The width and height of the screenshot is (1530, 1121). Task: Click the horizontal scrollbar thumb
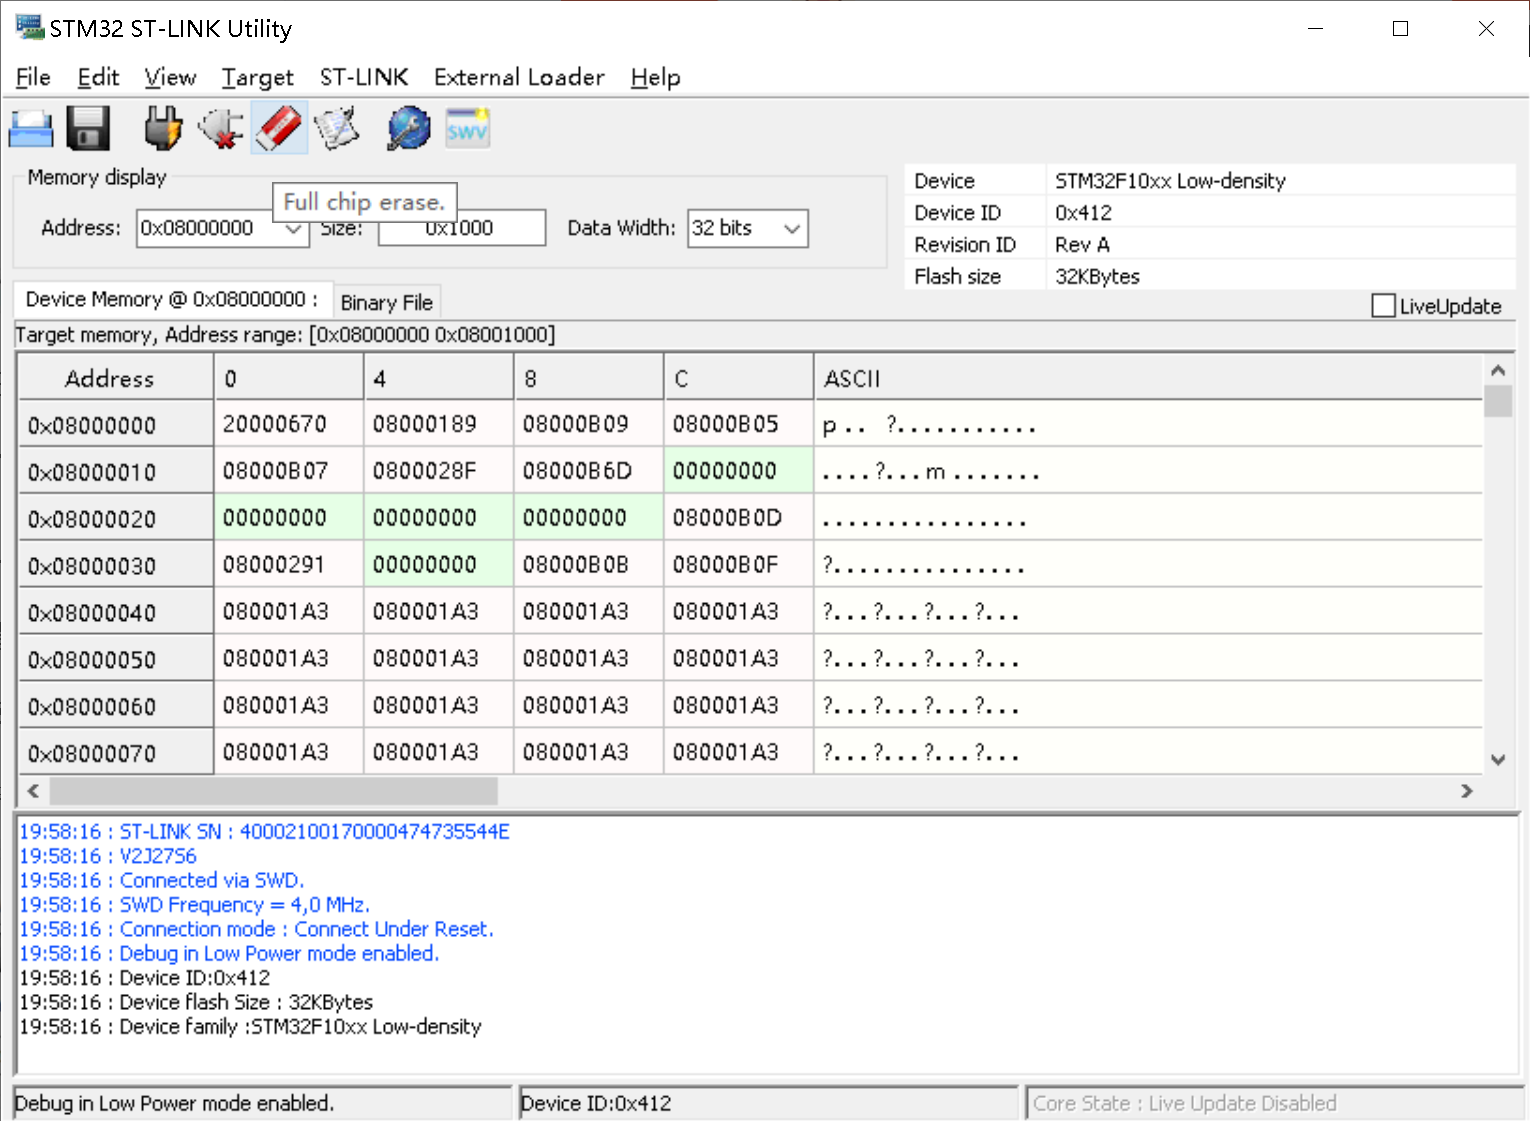click(274, 791)
